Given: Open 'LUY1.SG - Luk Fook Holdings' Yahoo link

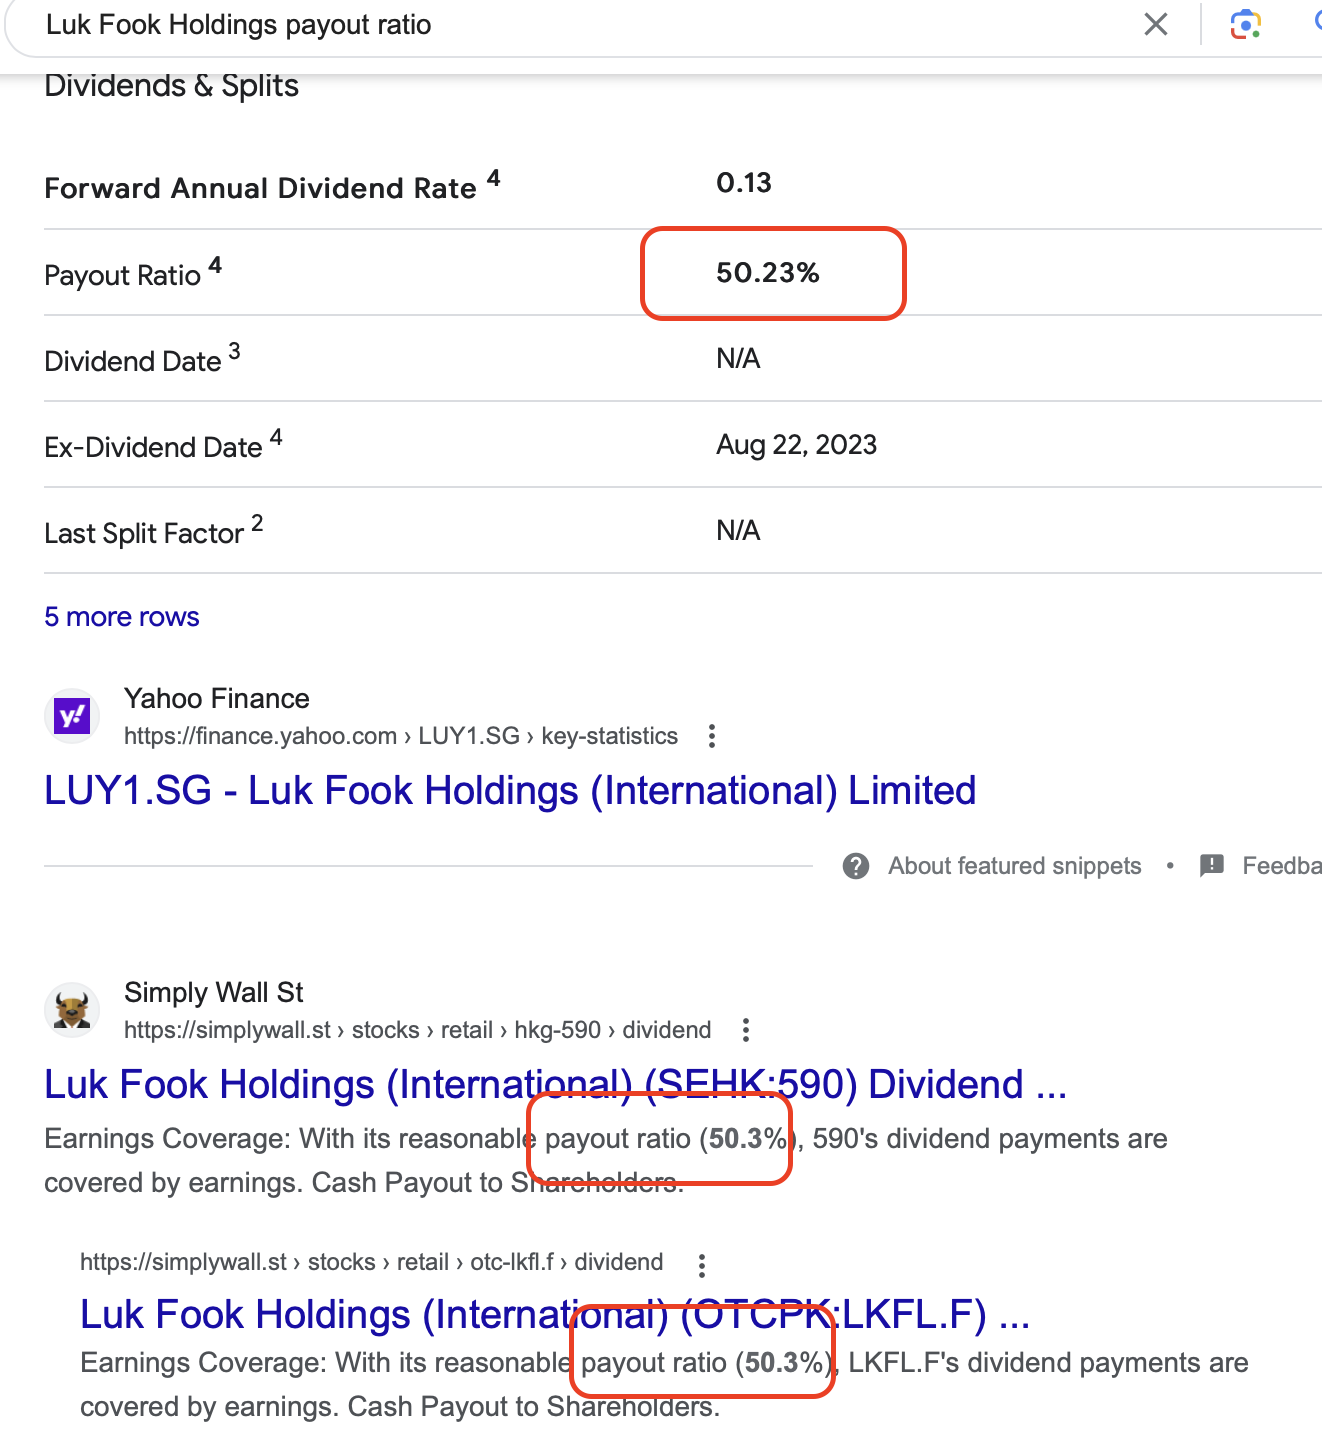Looking at the screenshot, I should 510,791.
